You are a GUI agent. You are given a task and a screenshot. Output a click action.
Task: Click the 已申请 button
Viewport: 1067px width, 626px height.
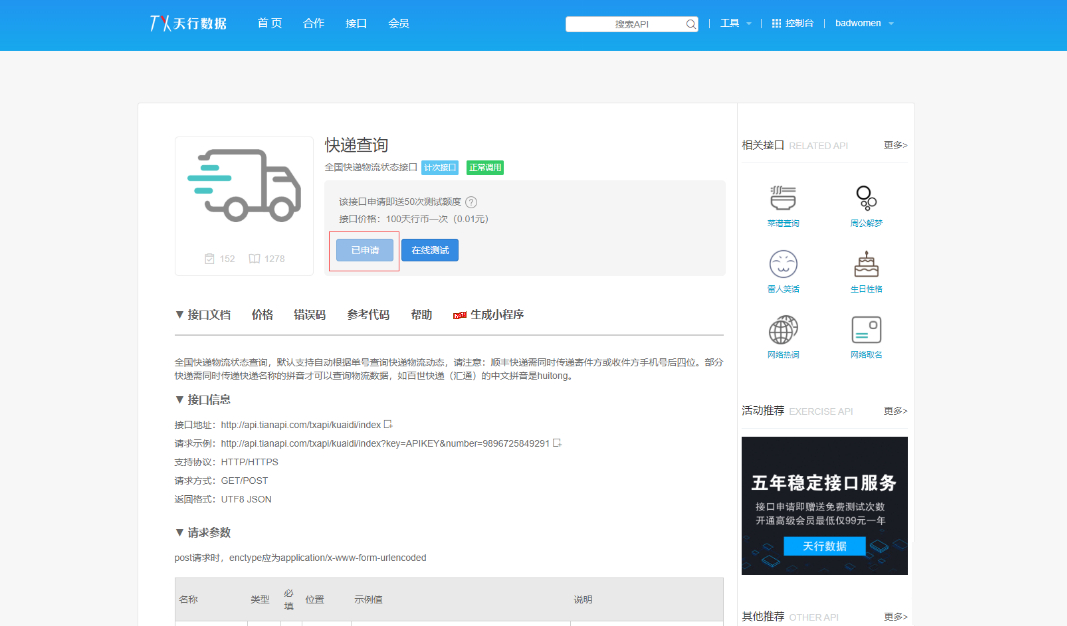(x=365, y=250)
